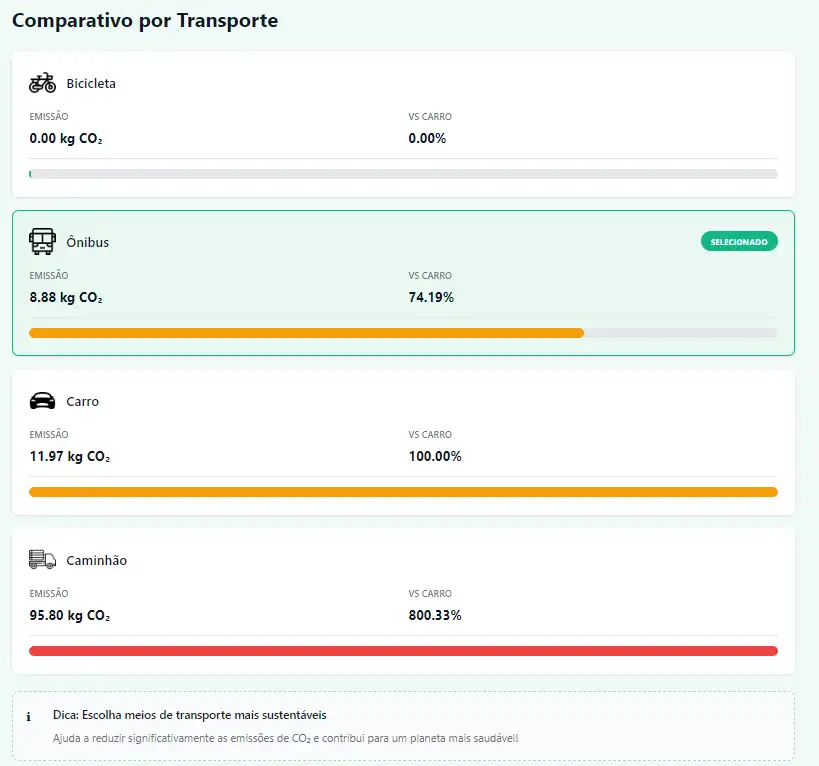Click the bus icon beside Ônibus

42,242
